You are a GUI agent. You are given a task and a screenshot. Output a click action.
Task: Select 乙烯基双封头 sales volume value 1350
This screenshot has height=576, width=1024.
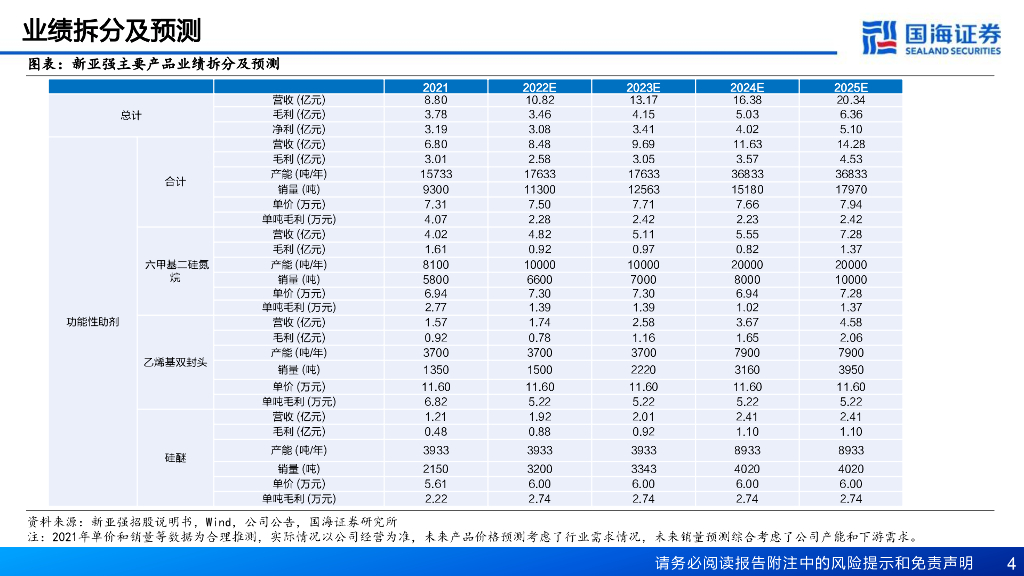(x=436, y=370)
